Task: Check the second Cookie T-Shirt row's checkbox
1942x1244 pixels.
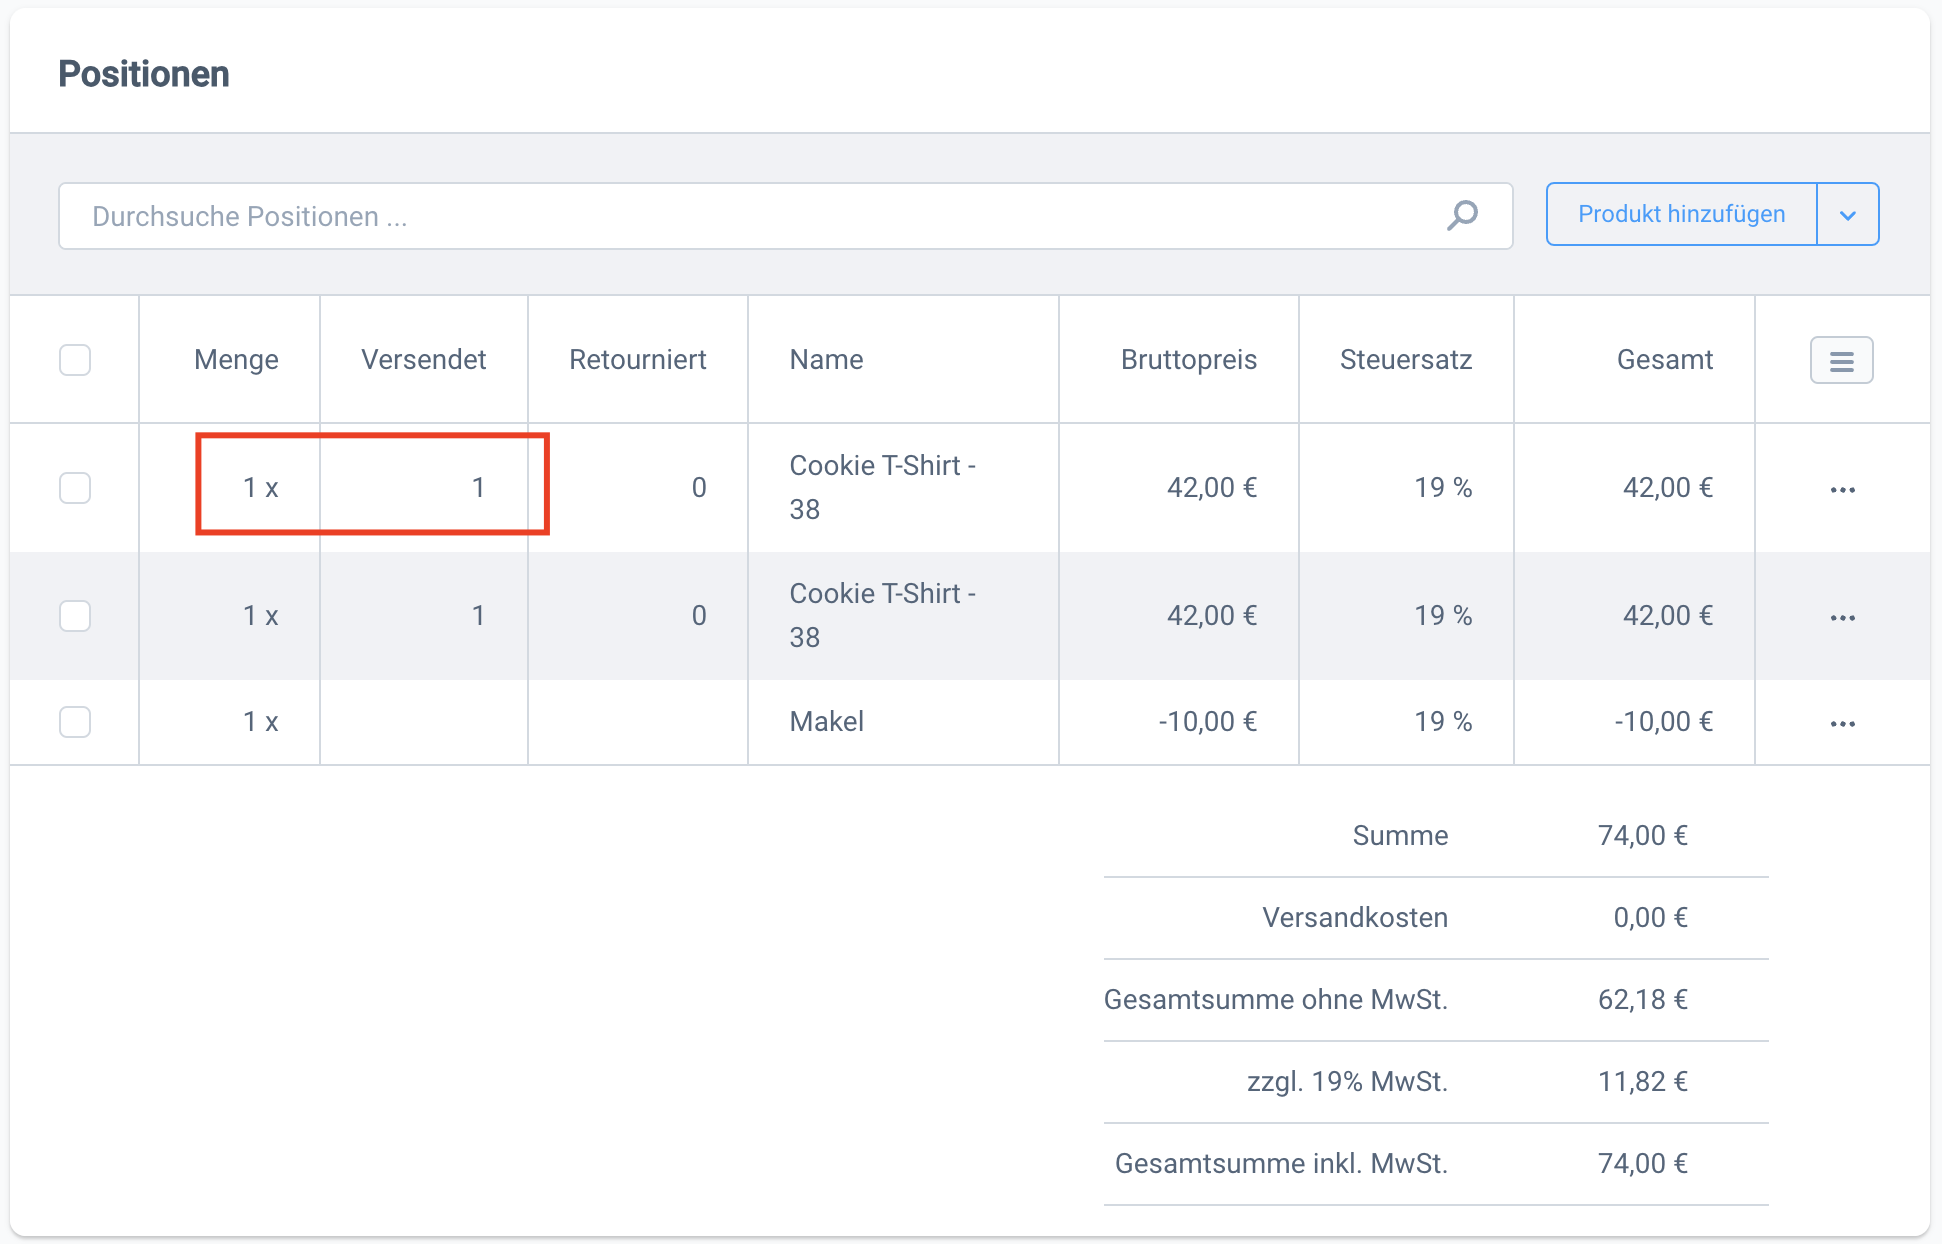Action: pos(75,616)
